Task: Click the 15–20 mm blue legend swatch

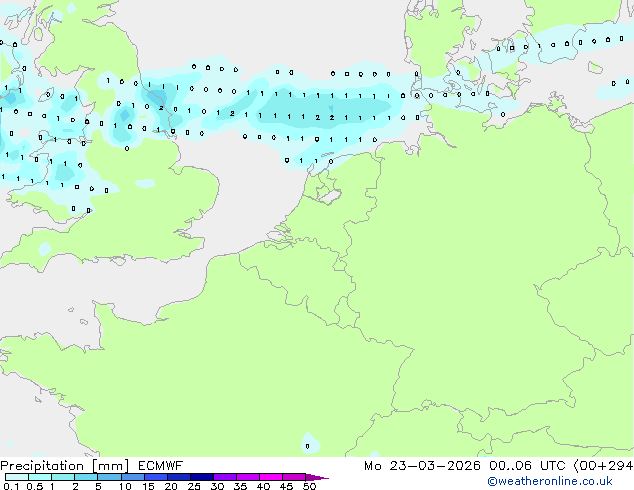Action: coord(156,477)
